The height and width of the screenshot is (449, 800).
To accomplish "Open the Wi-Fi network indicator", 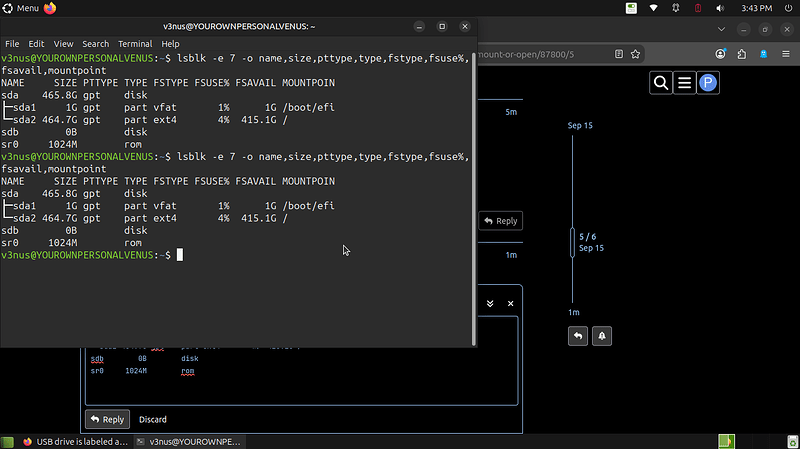I will pyautogui.click(x=654, y=8).
